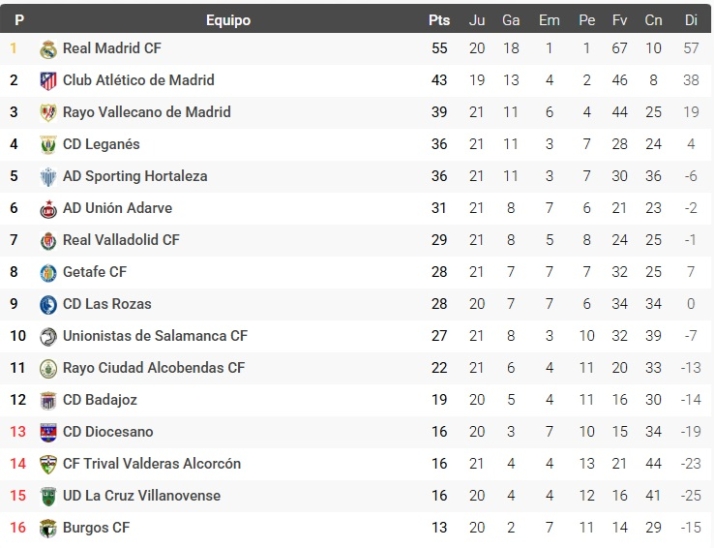Screen dimensions: 714x548
Task: Click the Club Atlético de Madrid crest
Action: coord(49,81)
